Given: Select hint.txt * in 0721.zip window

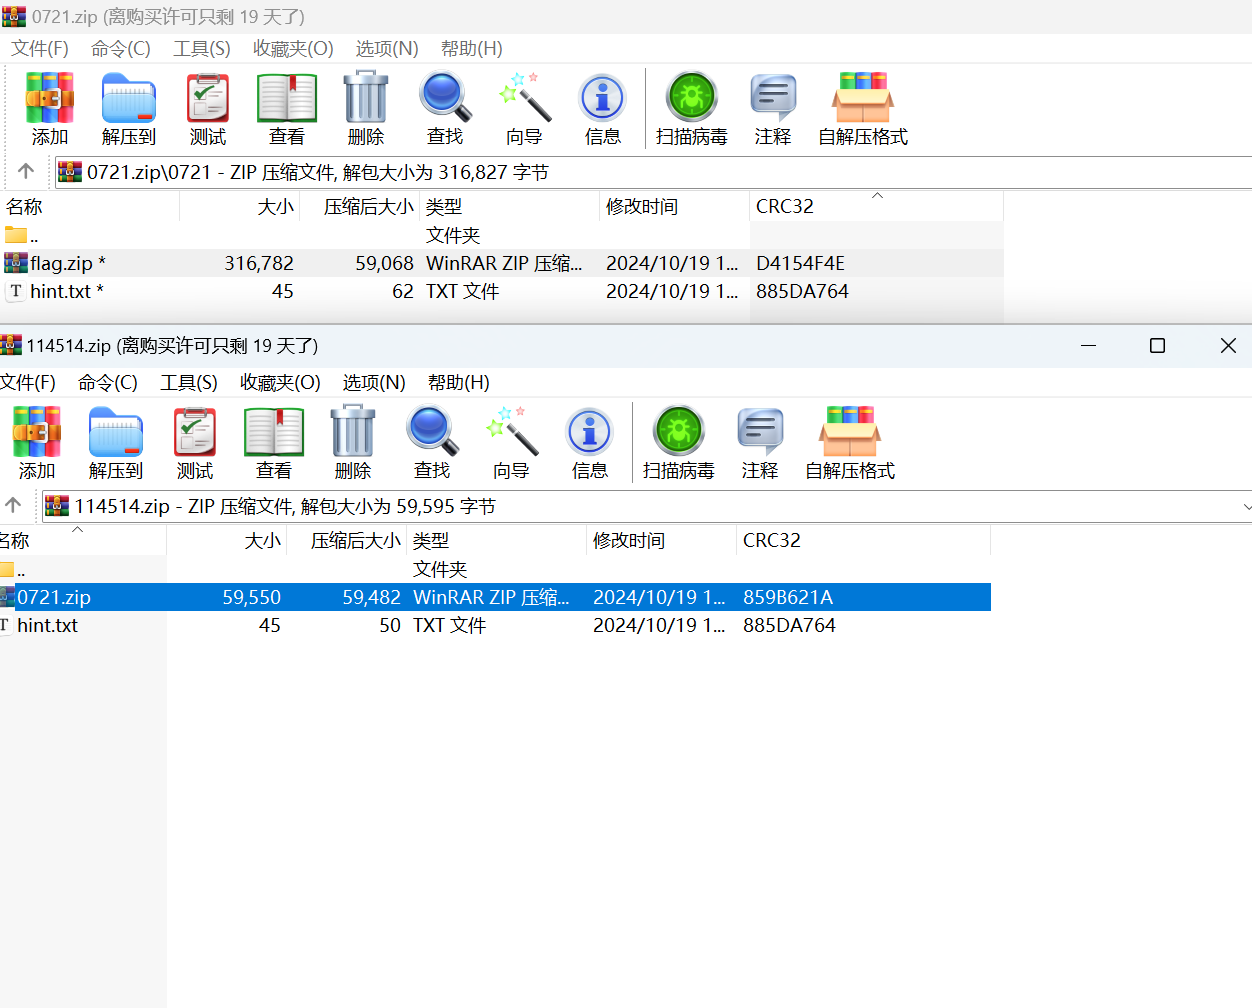Looking at the screenshot, I should 501,291.
